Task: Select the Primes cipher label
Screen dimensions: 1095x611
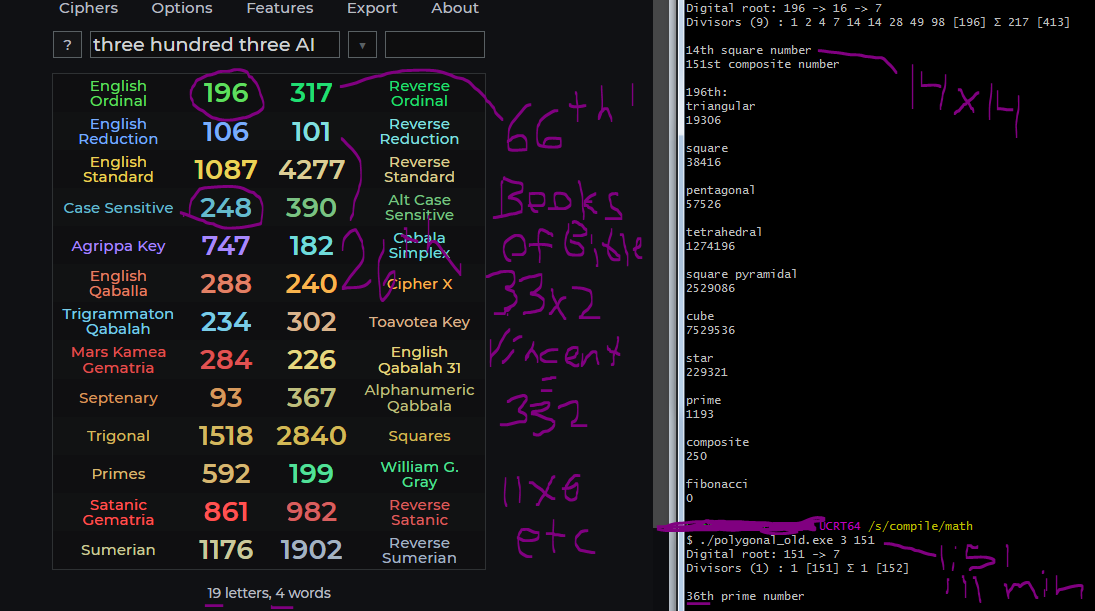Action: pos(118,474)
